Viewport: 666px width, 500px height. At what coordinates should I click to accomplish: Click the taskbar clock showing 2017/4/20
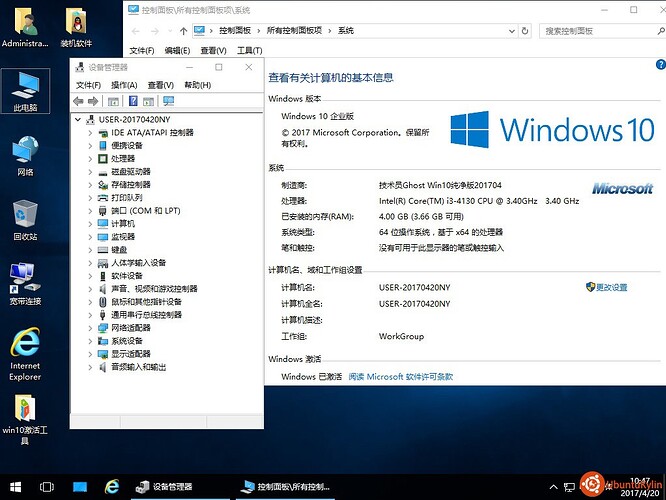coord(640,487)
